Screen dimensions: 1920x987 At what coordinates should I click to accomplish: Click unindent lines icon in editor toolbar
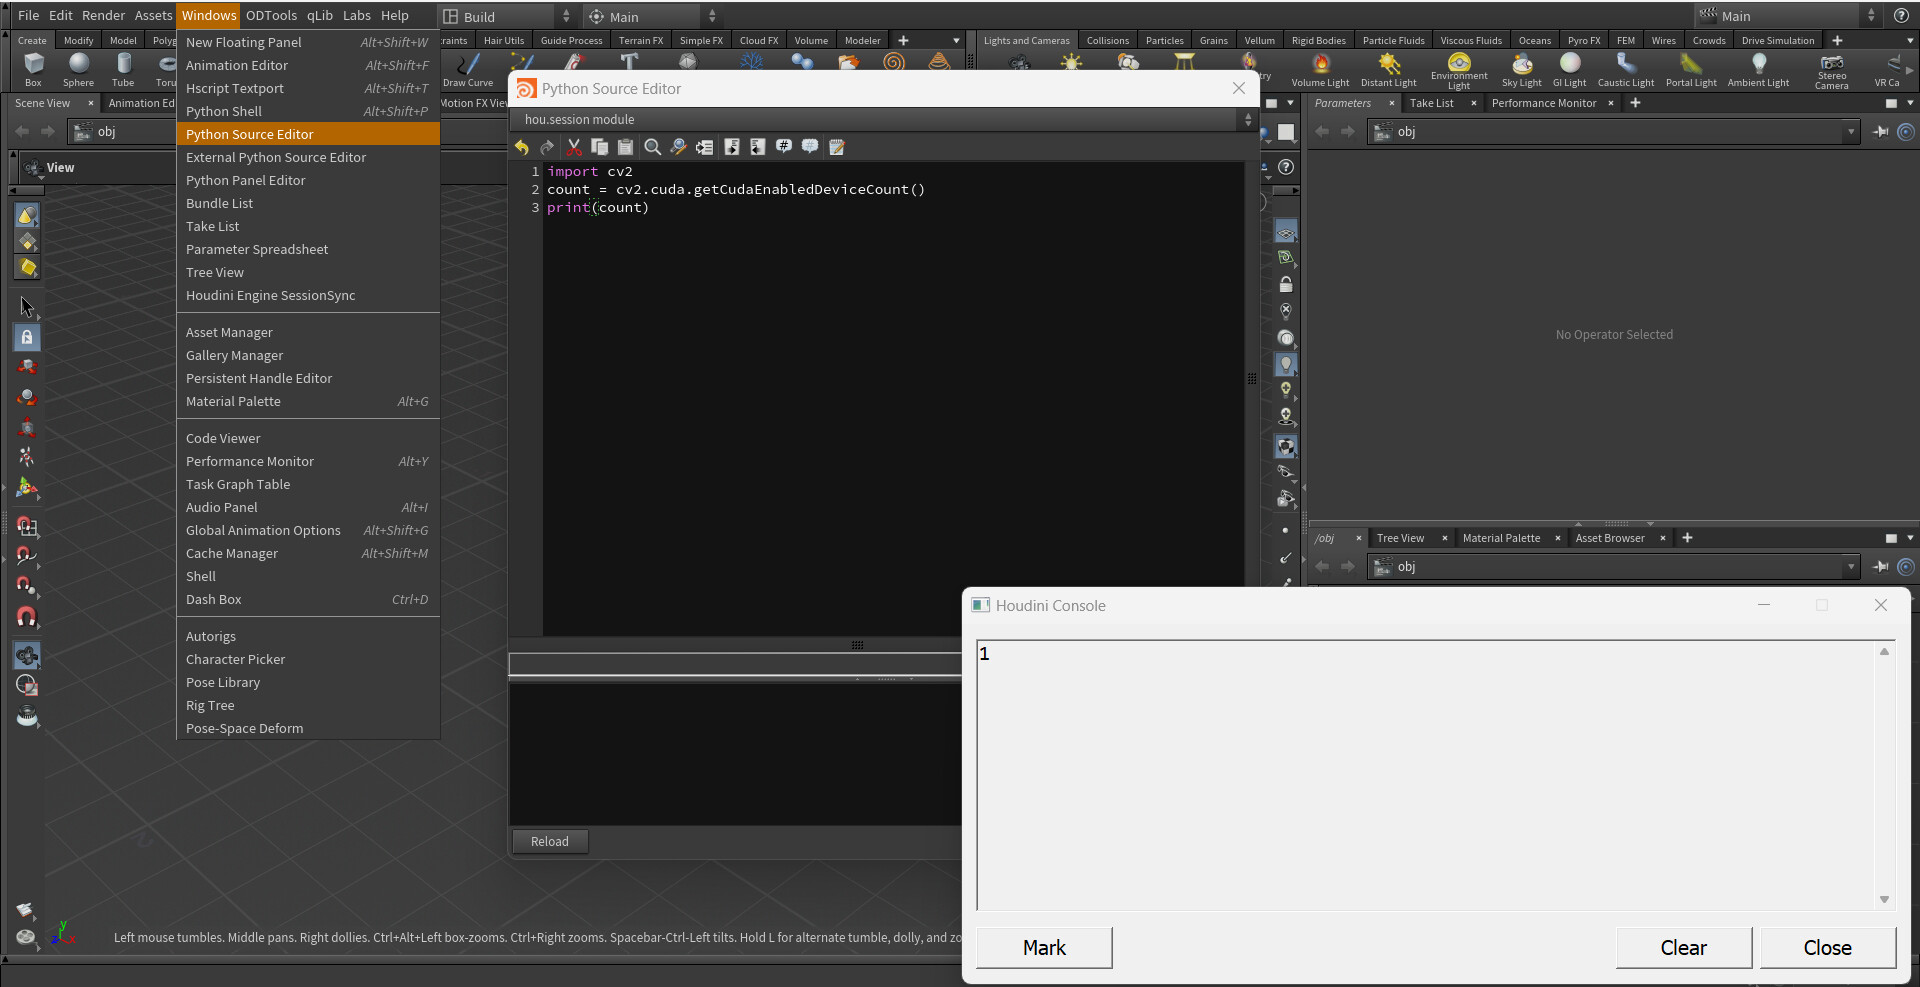point(758,147)
